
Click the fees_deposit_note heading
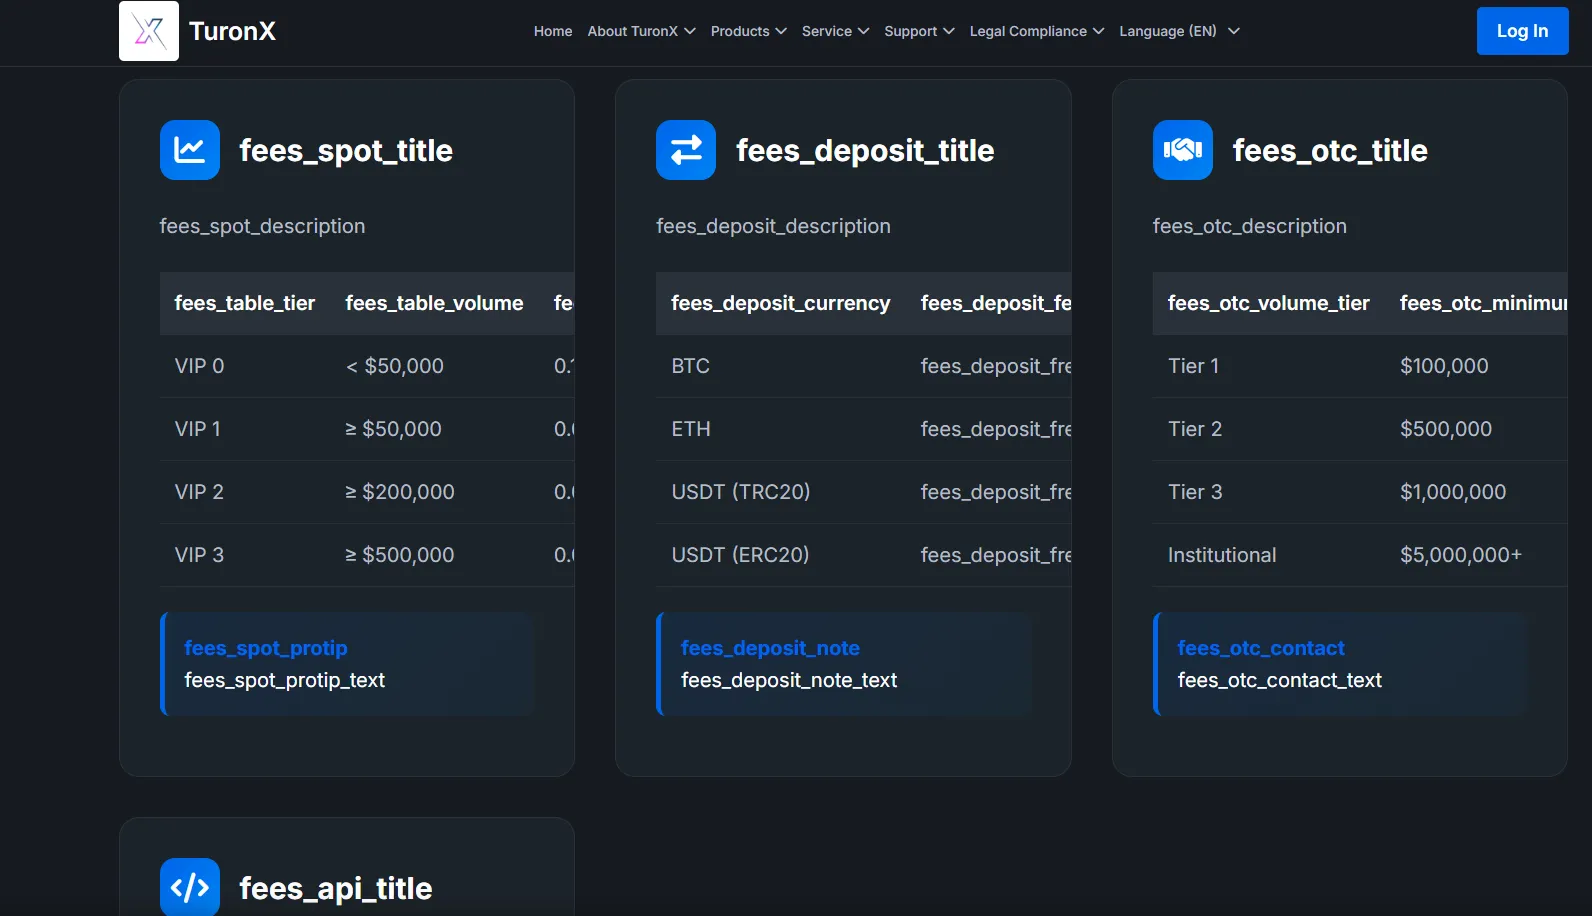click(770, 648)
